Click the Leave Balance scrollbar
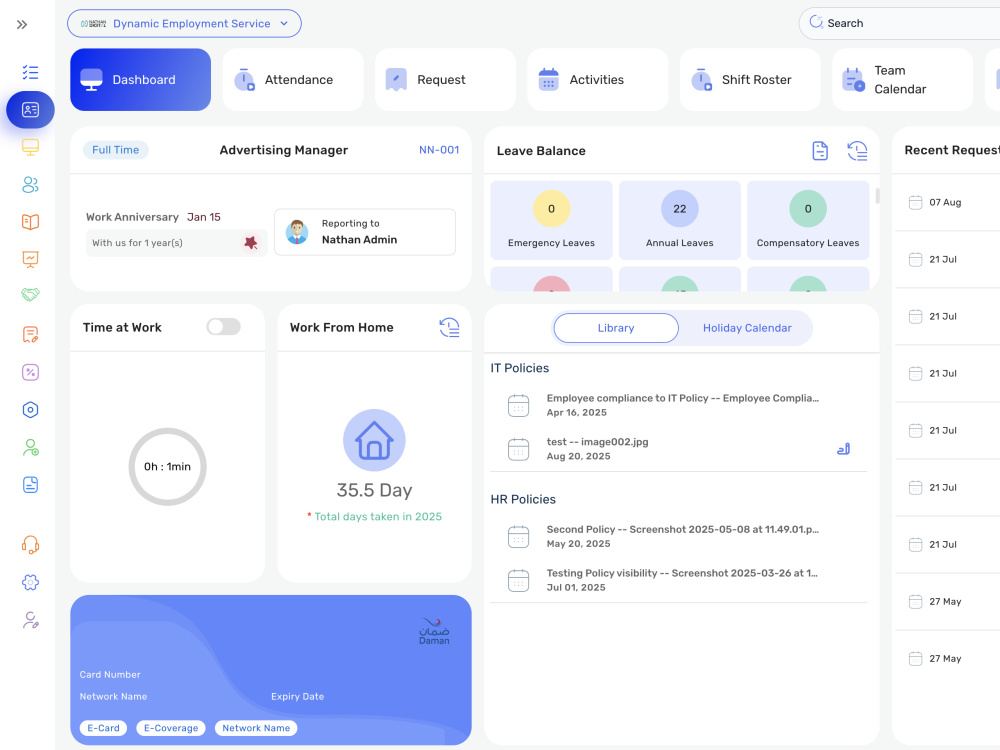This screenshot has width=1000, height=750. click(878, 196)
